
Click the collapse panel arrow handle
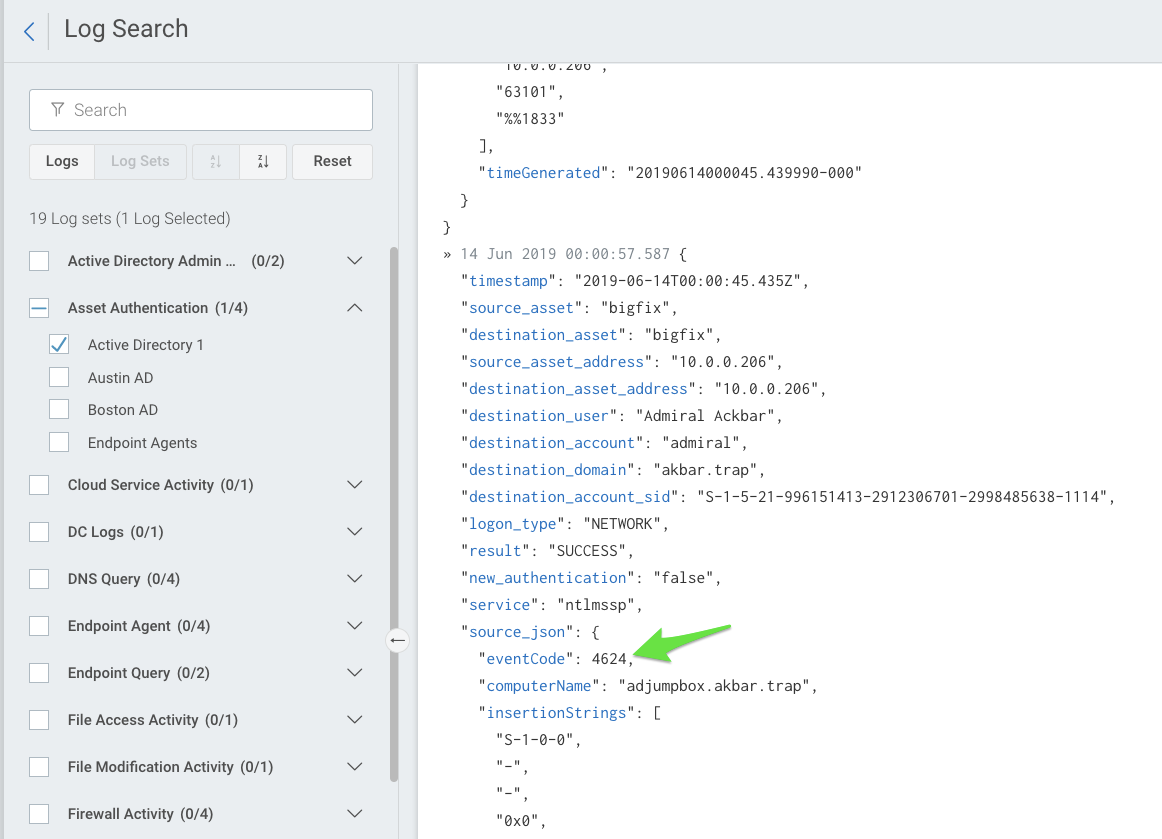point(398,640)
